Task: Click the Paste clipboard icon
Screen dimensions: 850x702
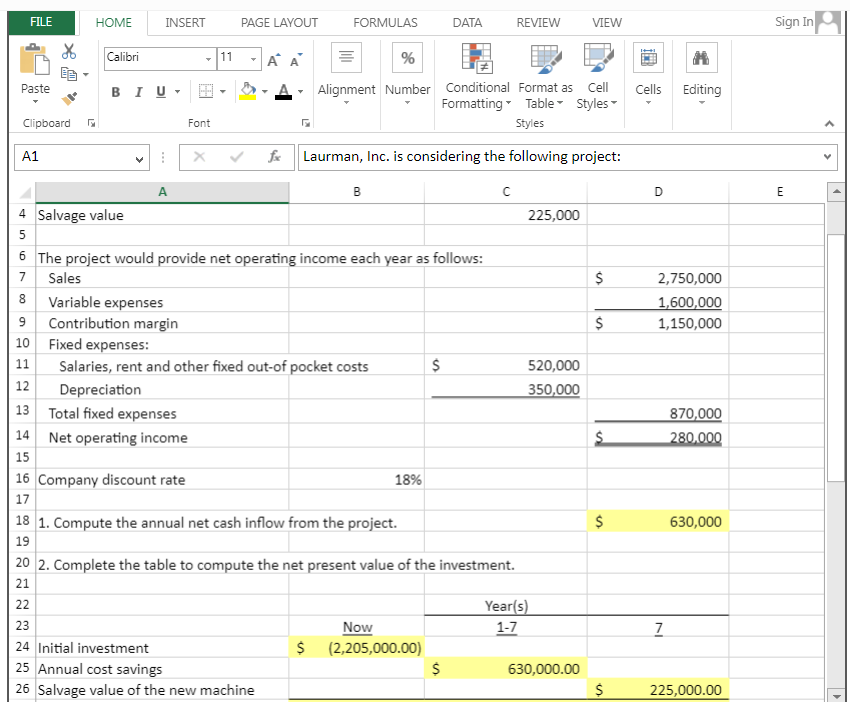Action: tap(35, 60)
